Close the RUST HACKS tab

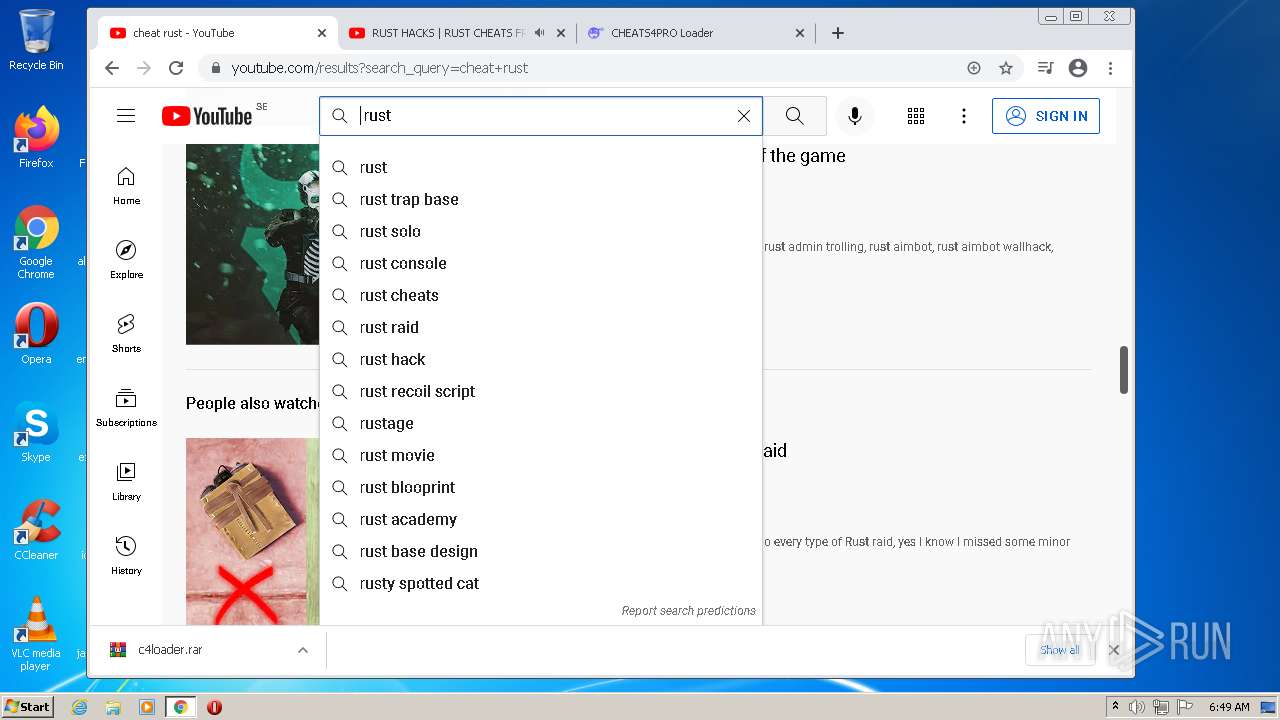pos(561,33)
